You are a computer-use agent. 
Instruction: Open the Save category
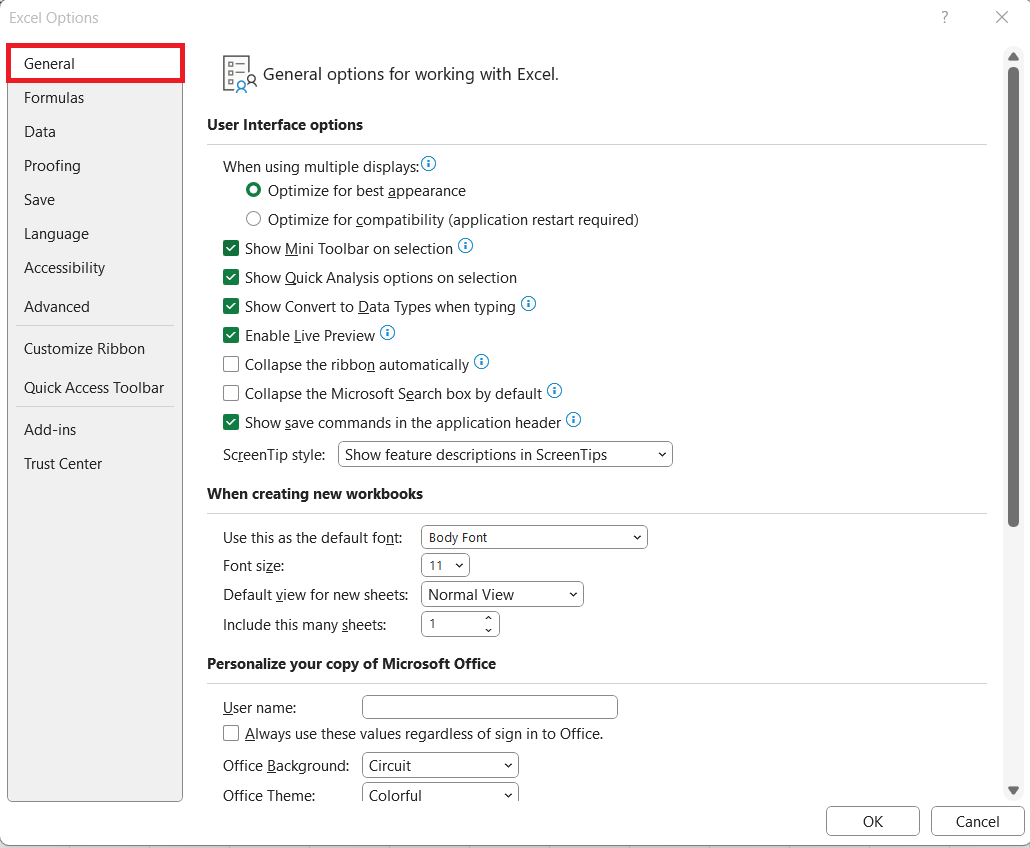click(x=95, y=200)
